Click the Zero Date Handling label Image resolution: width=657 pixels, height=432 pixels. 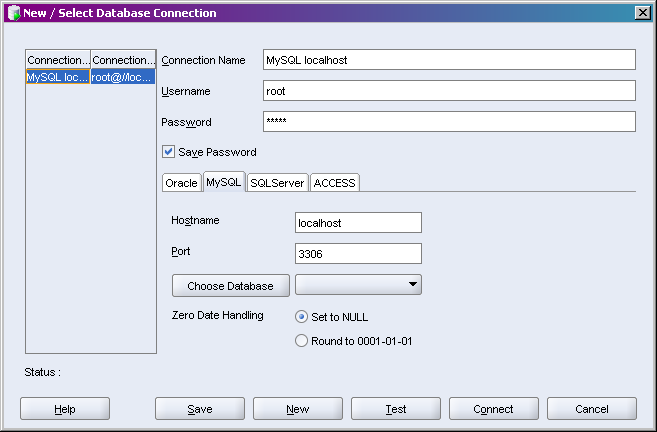(217, 315)
